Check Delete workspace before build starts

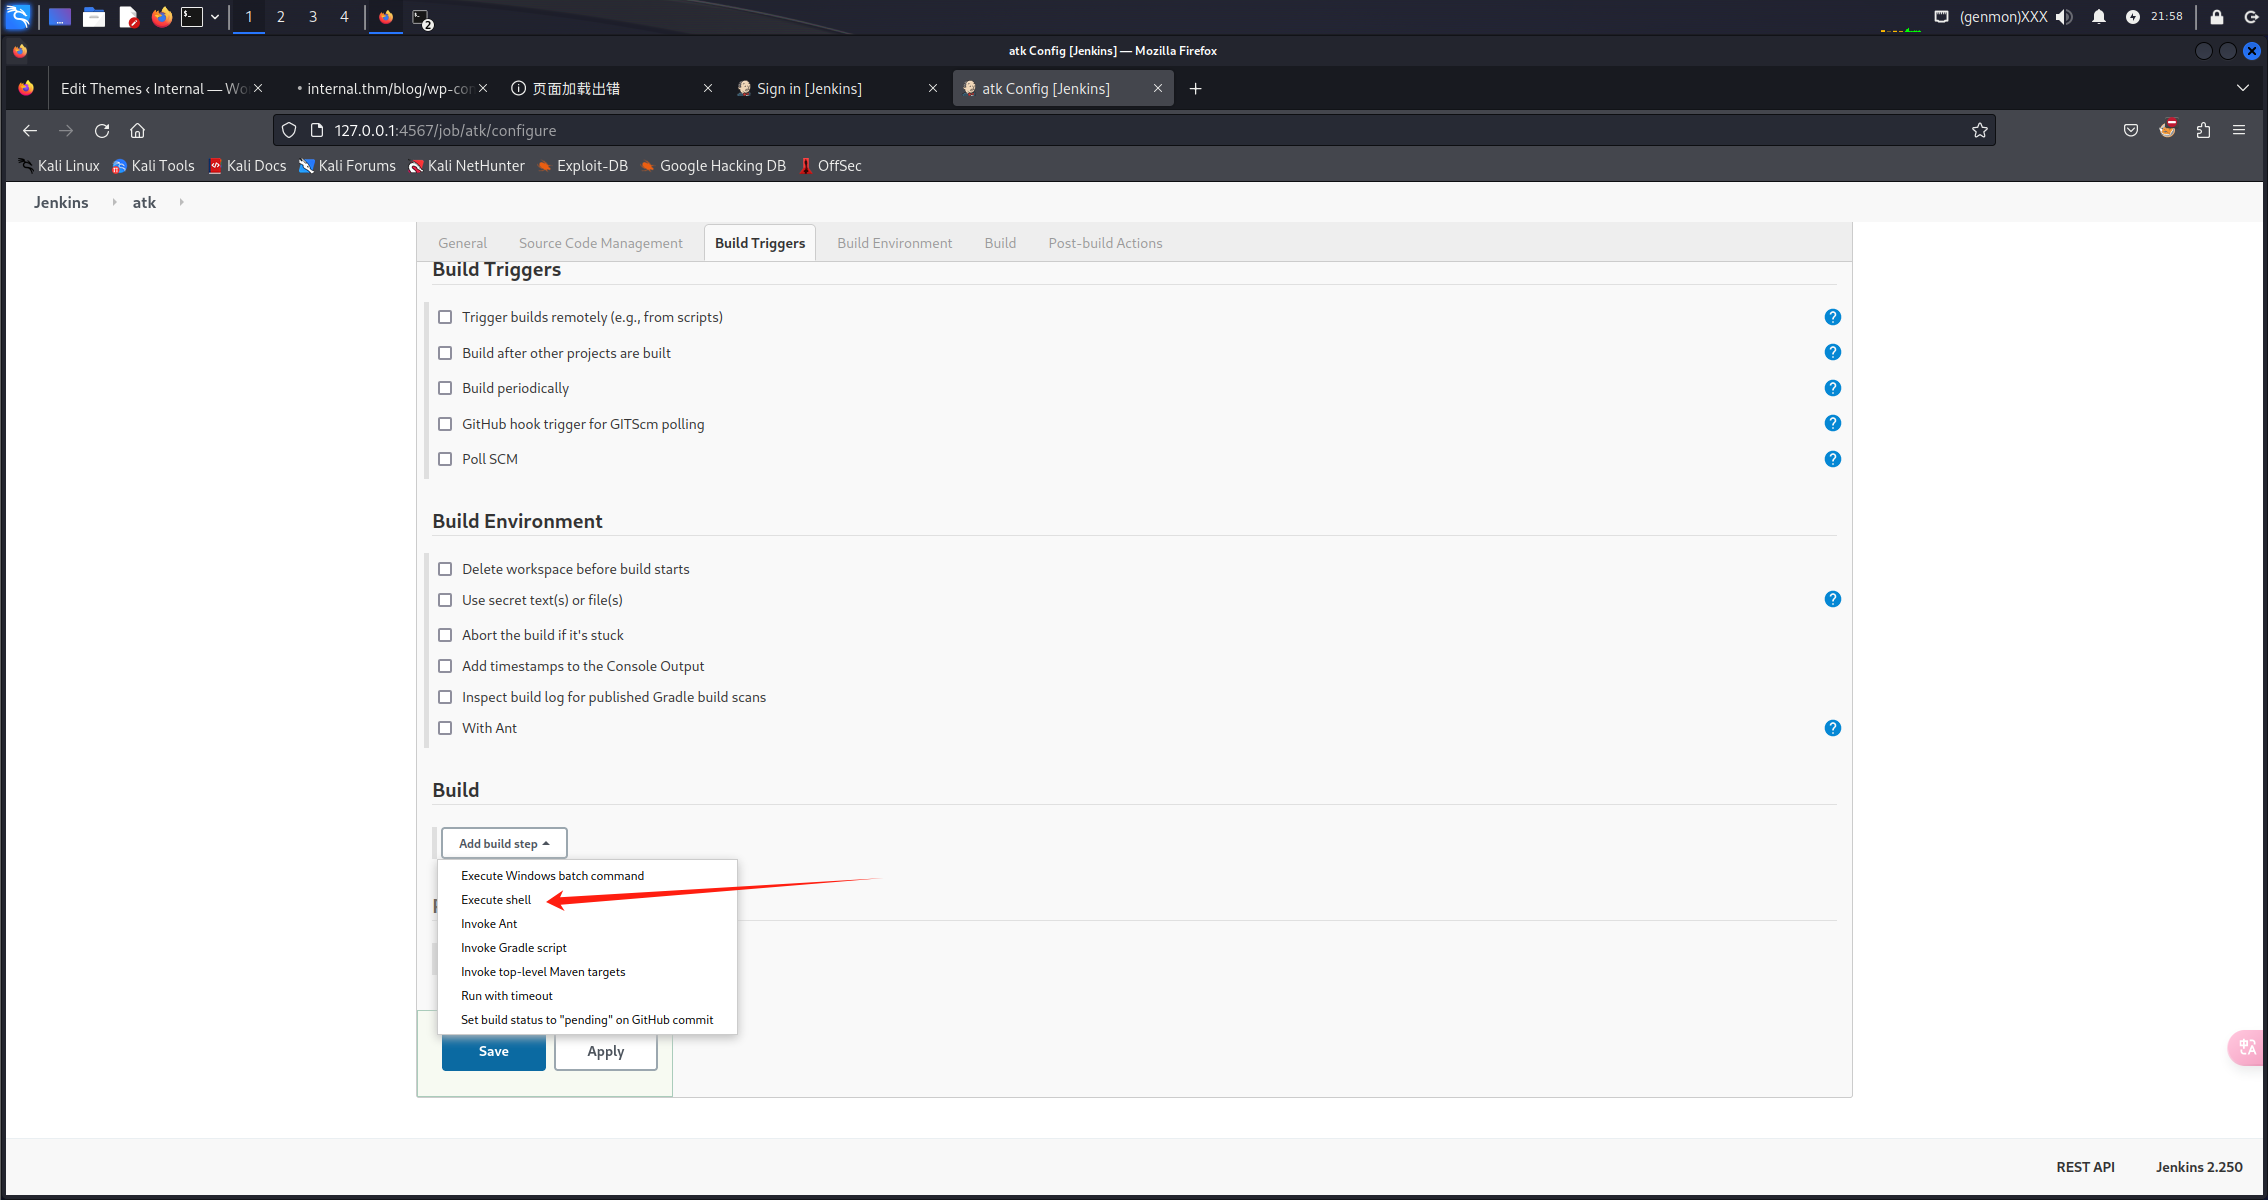(445, 569)
